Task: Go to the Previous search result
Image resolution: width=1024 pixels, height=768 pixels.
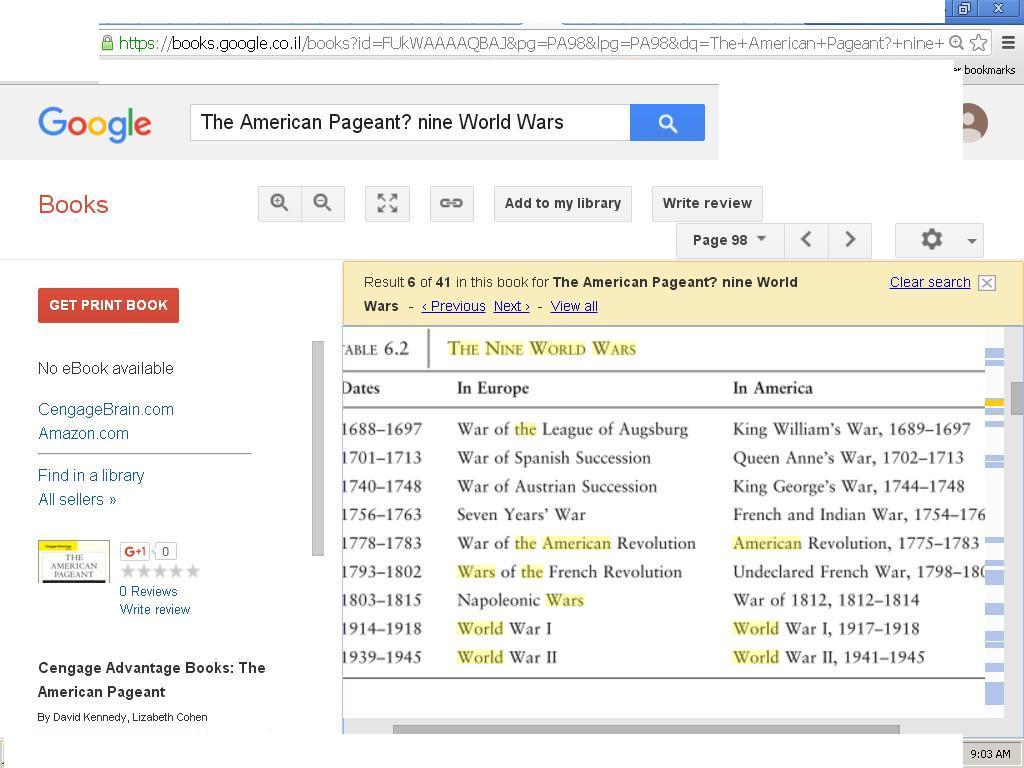Action: [x=453, y=306]
